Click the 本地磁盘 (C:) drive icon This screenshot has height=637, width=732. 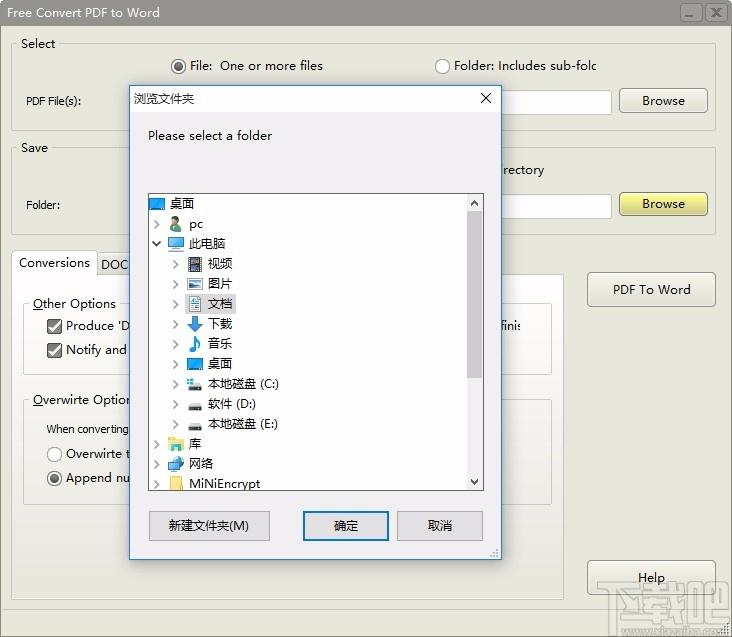coord(195,384)
